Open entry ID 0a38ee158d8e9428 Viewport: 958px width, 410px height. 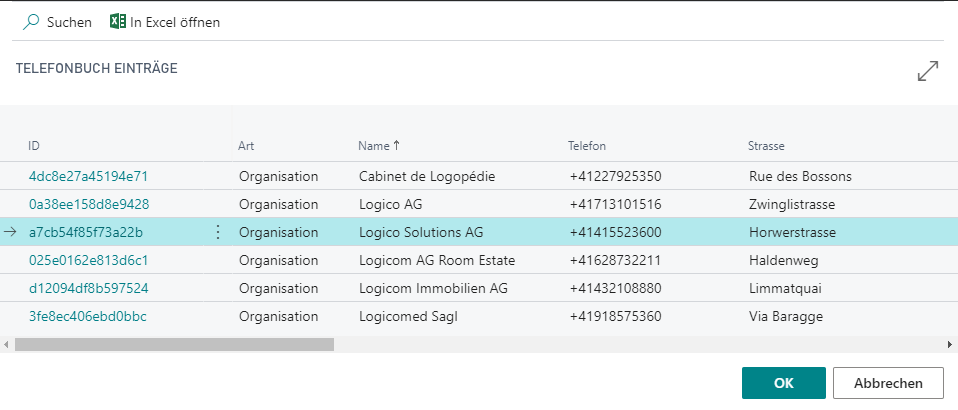[89, 204]
